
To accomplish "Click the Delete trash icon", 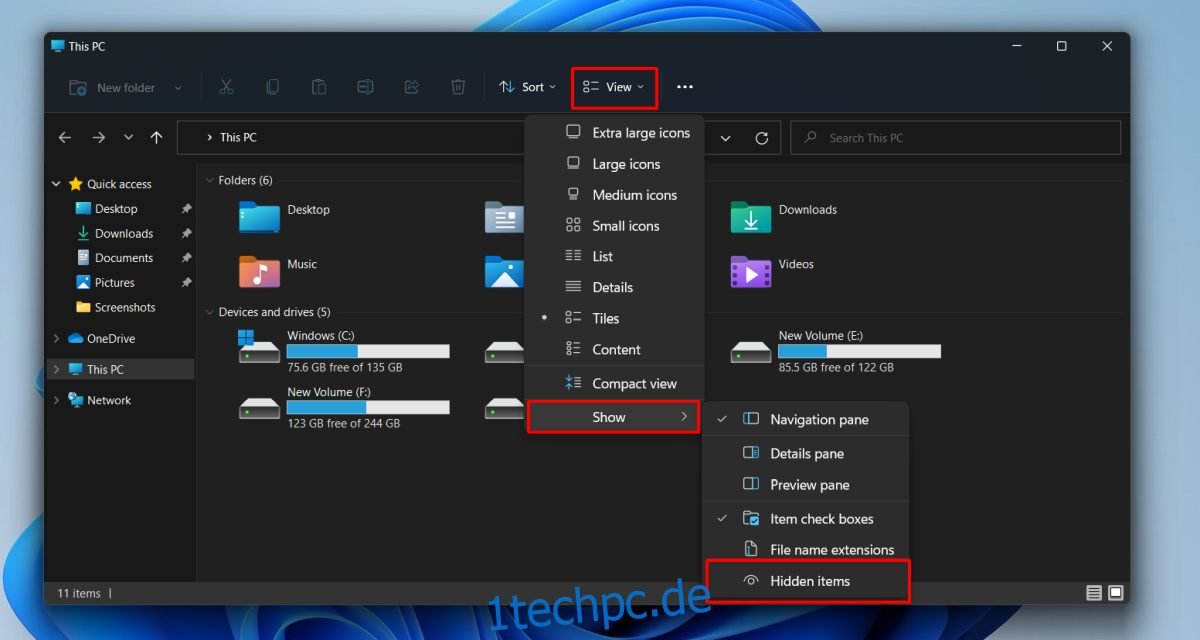I will pos(458,87).
